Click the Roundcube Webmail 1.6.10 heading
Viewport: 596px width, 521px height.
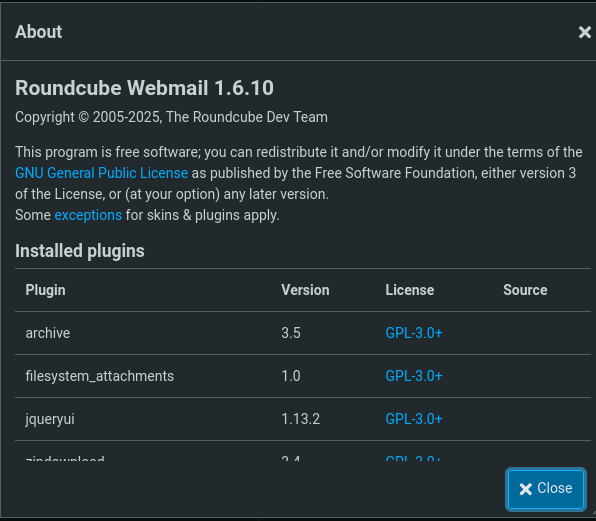[144, 88]
